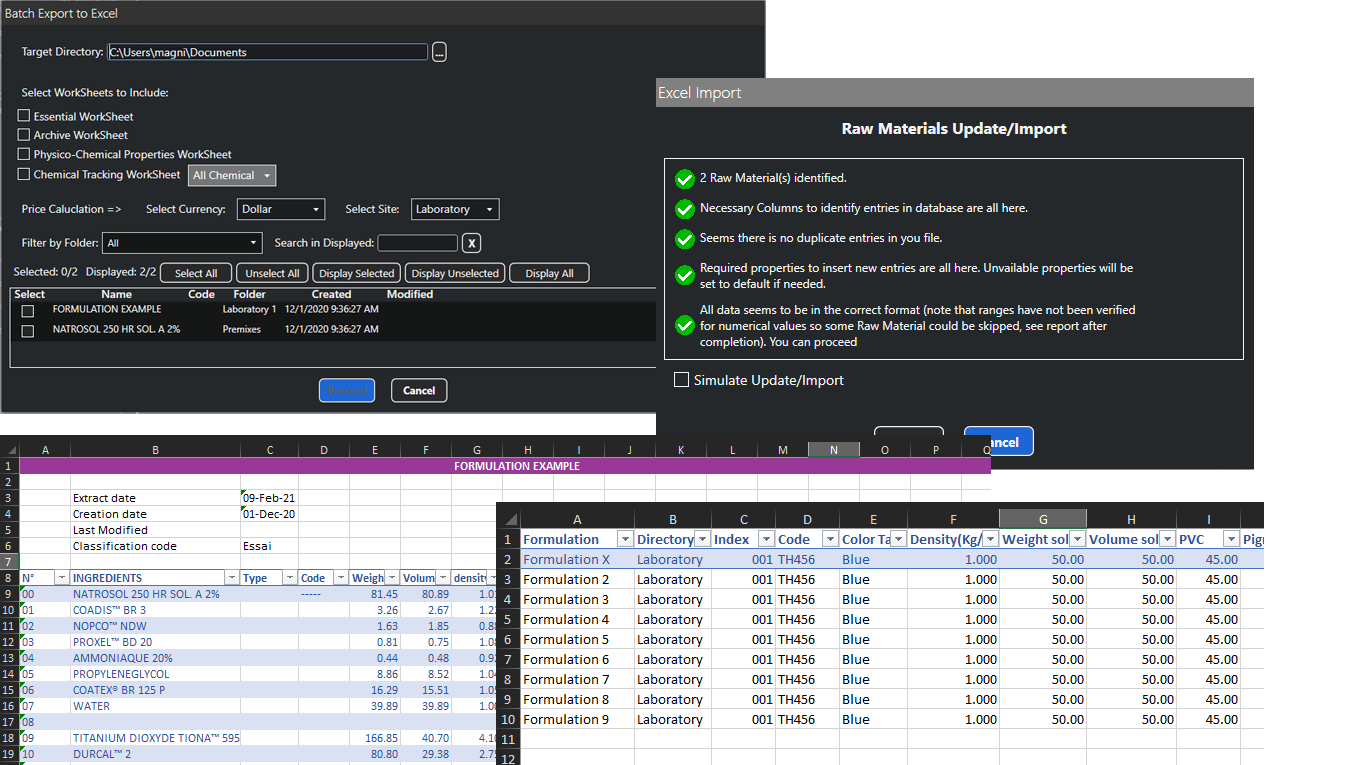Viewport: 1366px width, 765px height.
Task: Click the Display All button
Action: (549, 273)
